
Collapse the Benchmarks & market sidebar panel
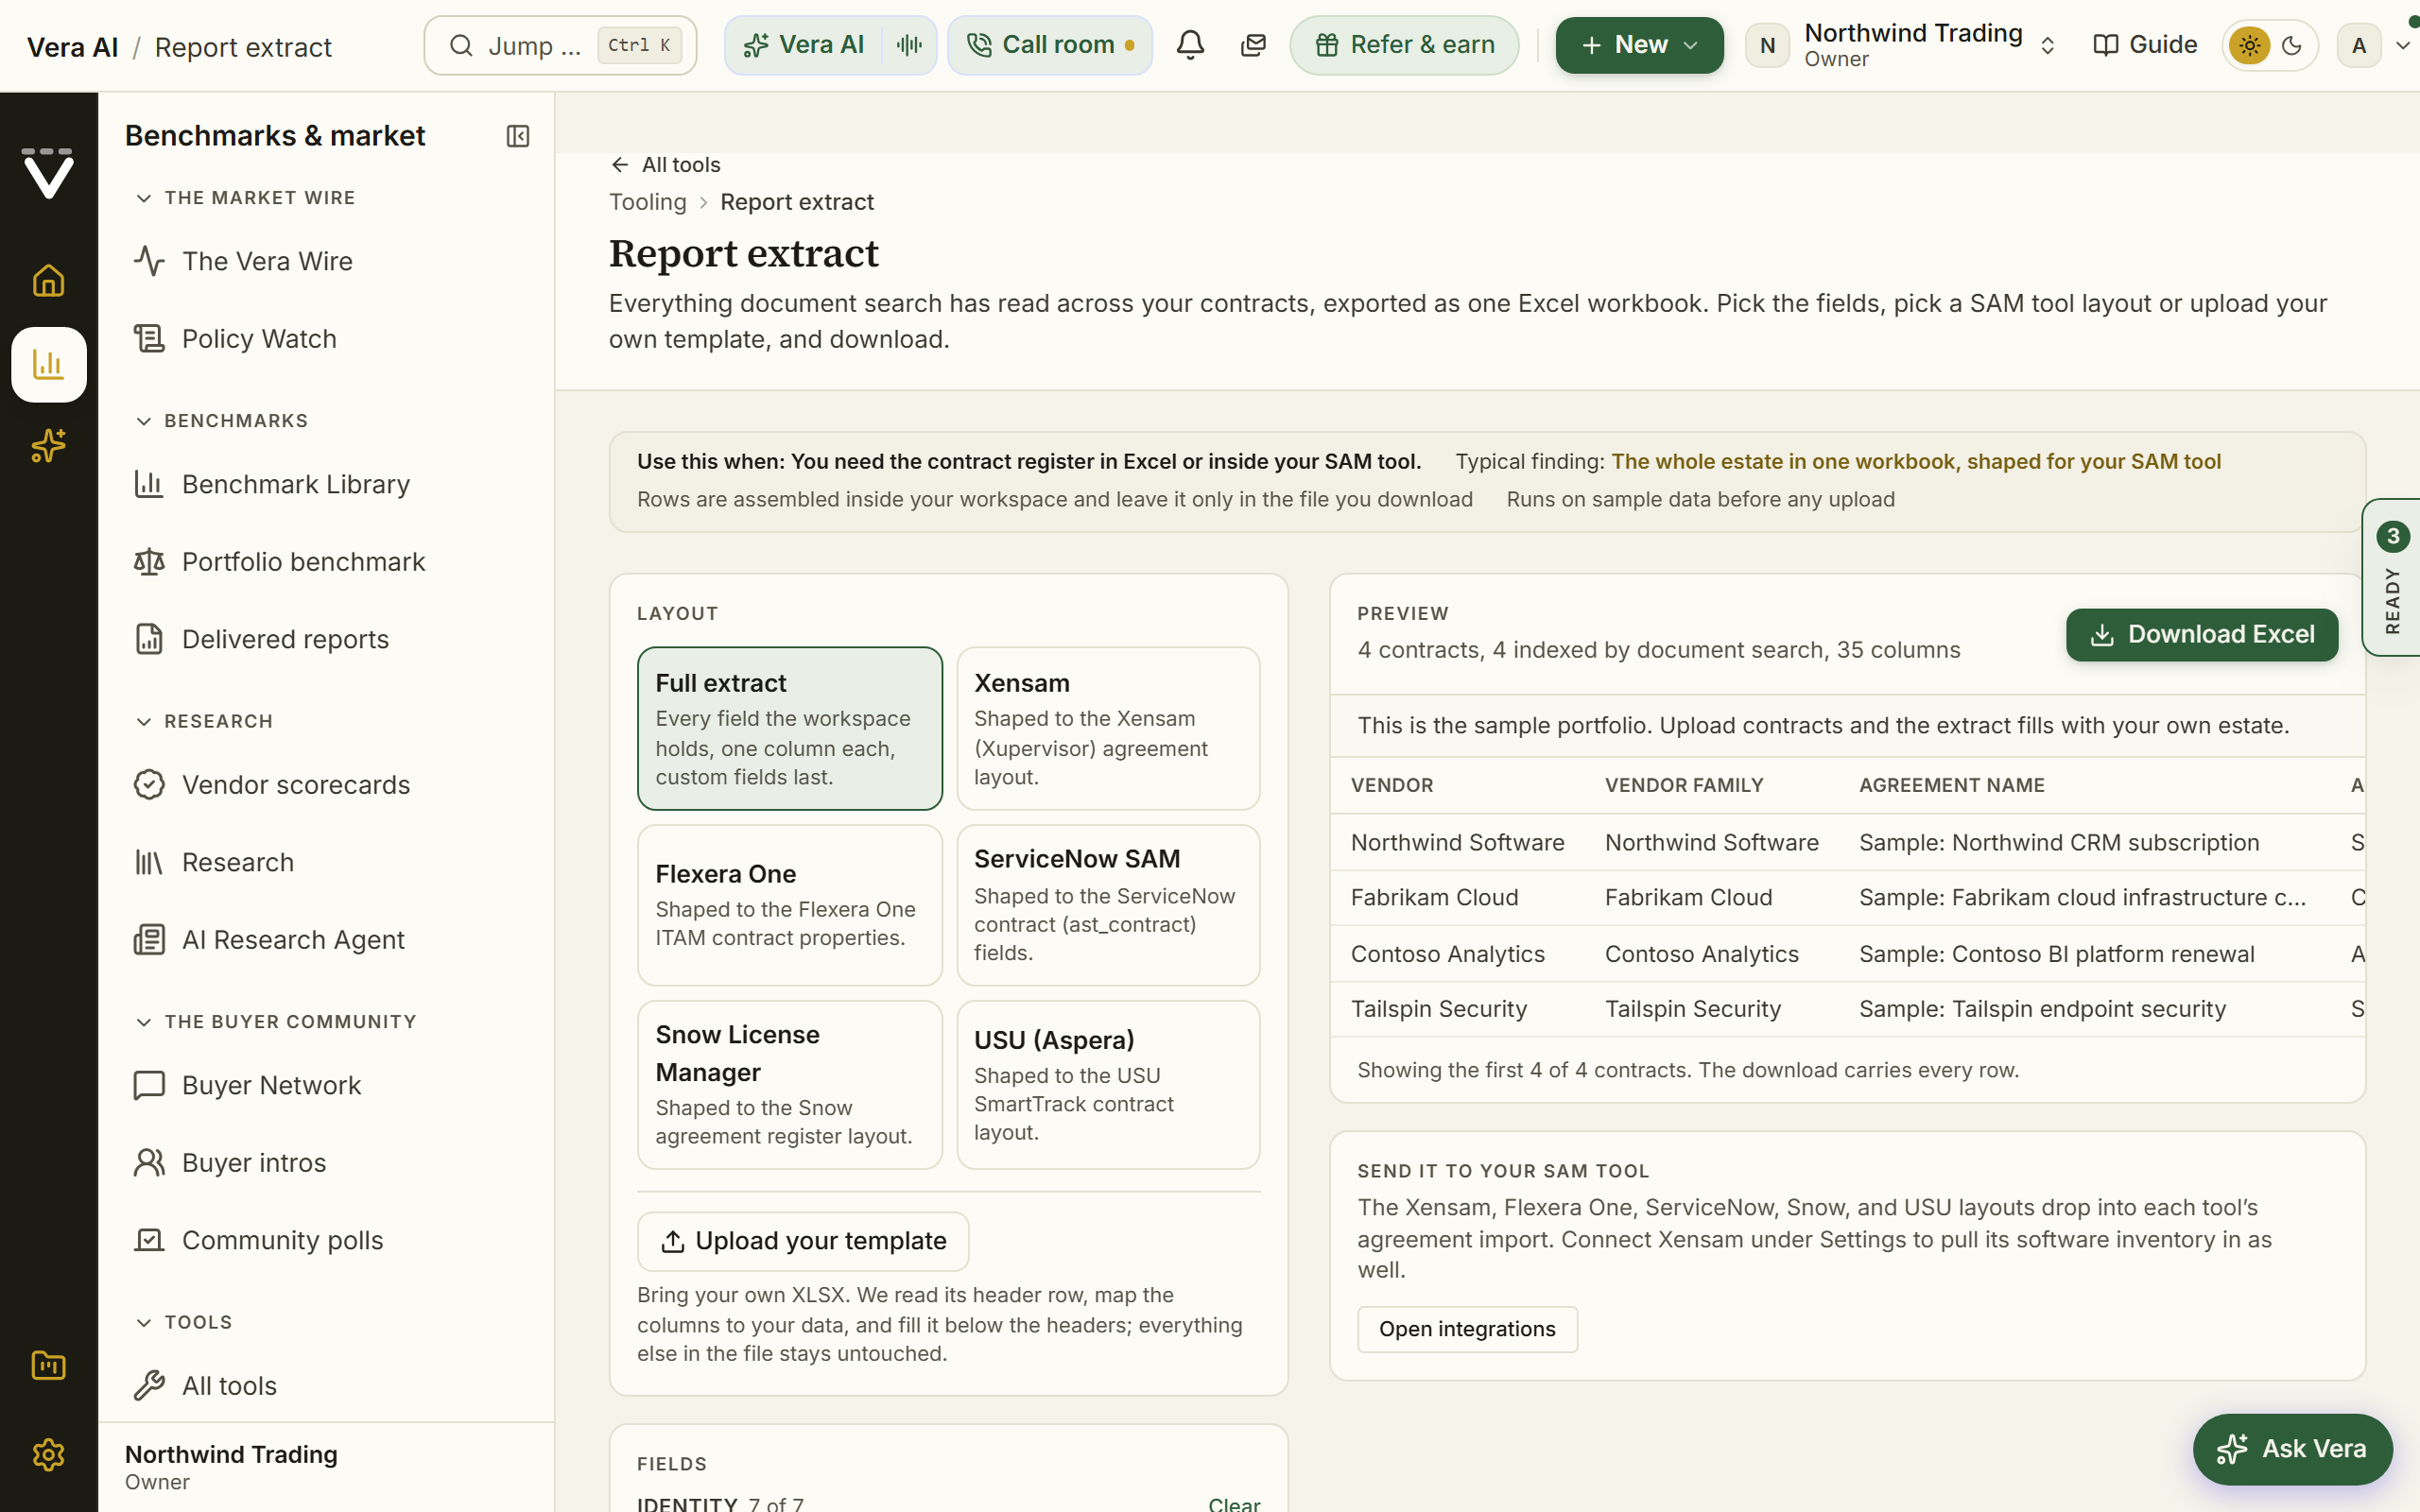517,136
